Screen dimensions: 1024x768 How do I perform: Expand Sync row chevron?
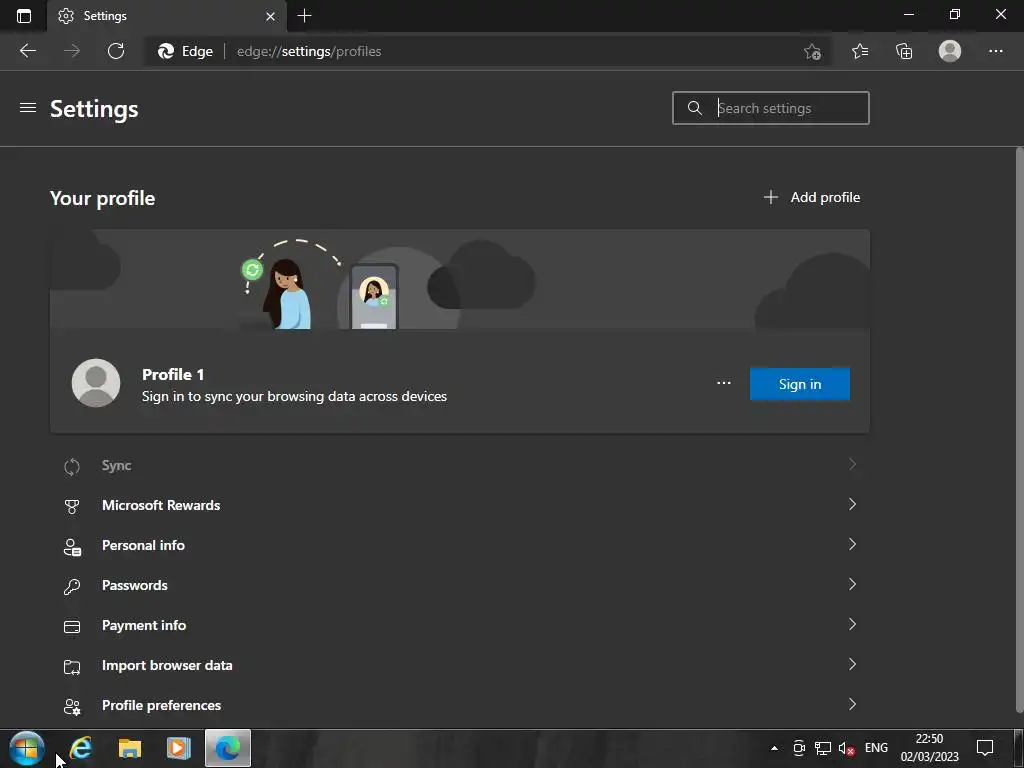tap(852, 464)
